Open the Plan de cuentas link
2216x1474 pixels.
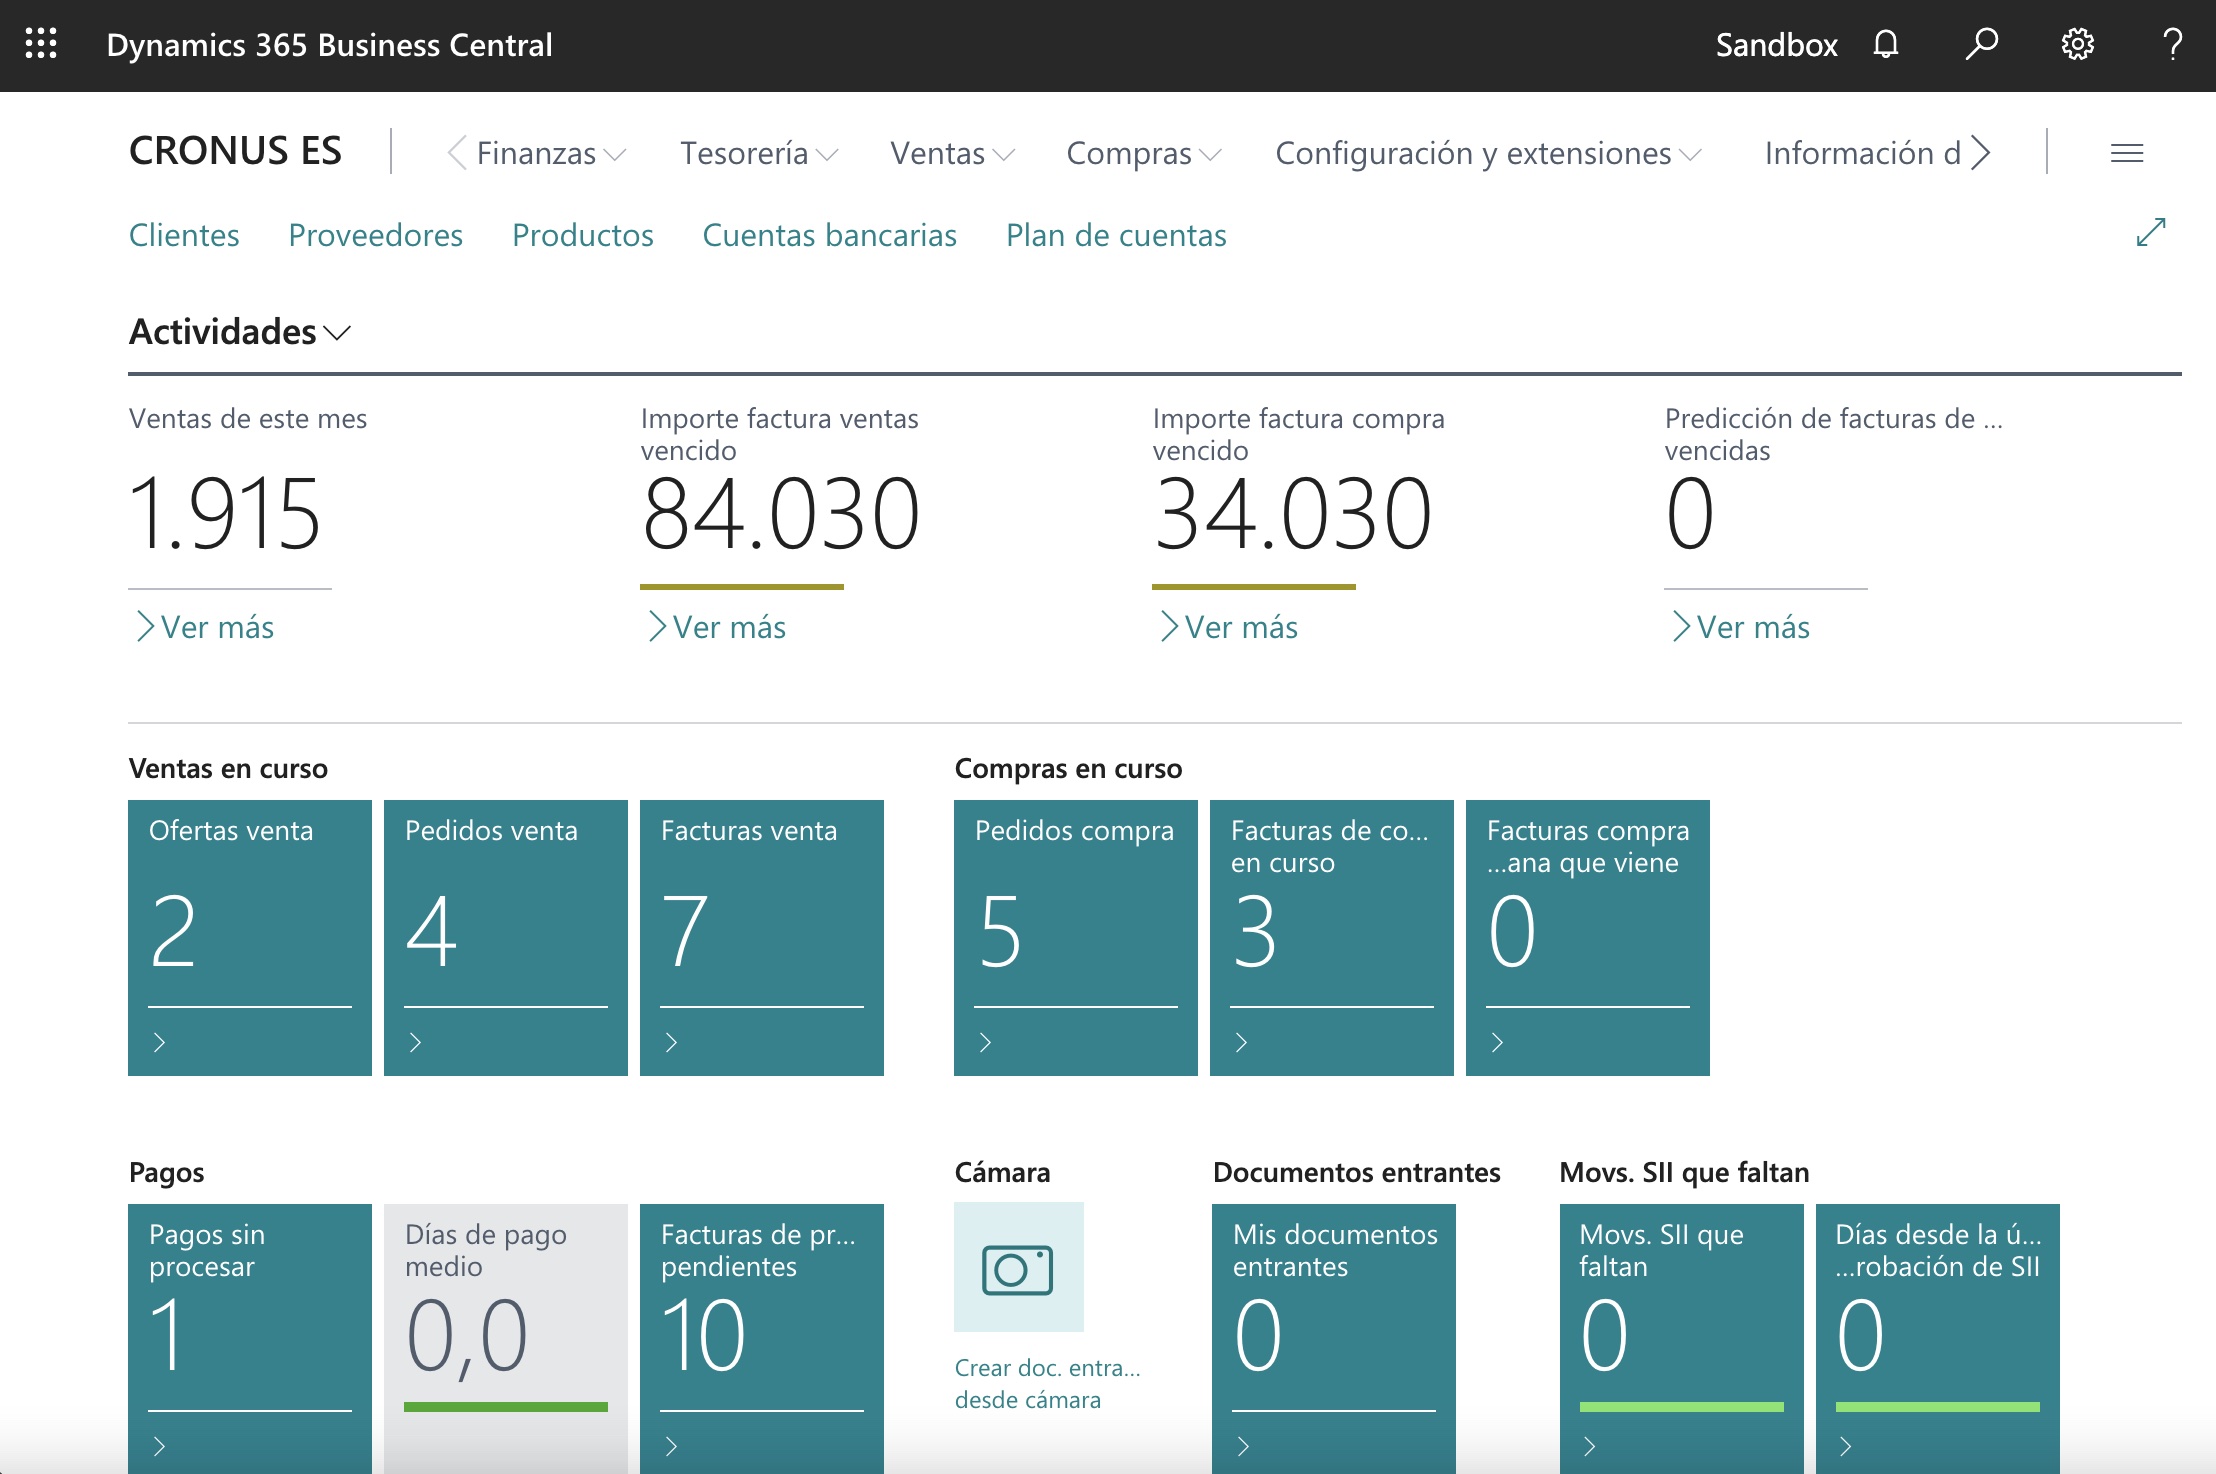point(1116,235)
